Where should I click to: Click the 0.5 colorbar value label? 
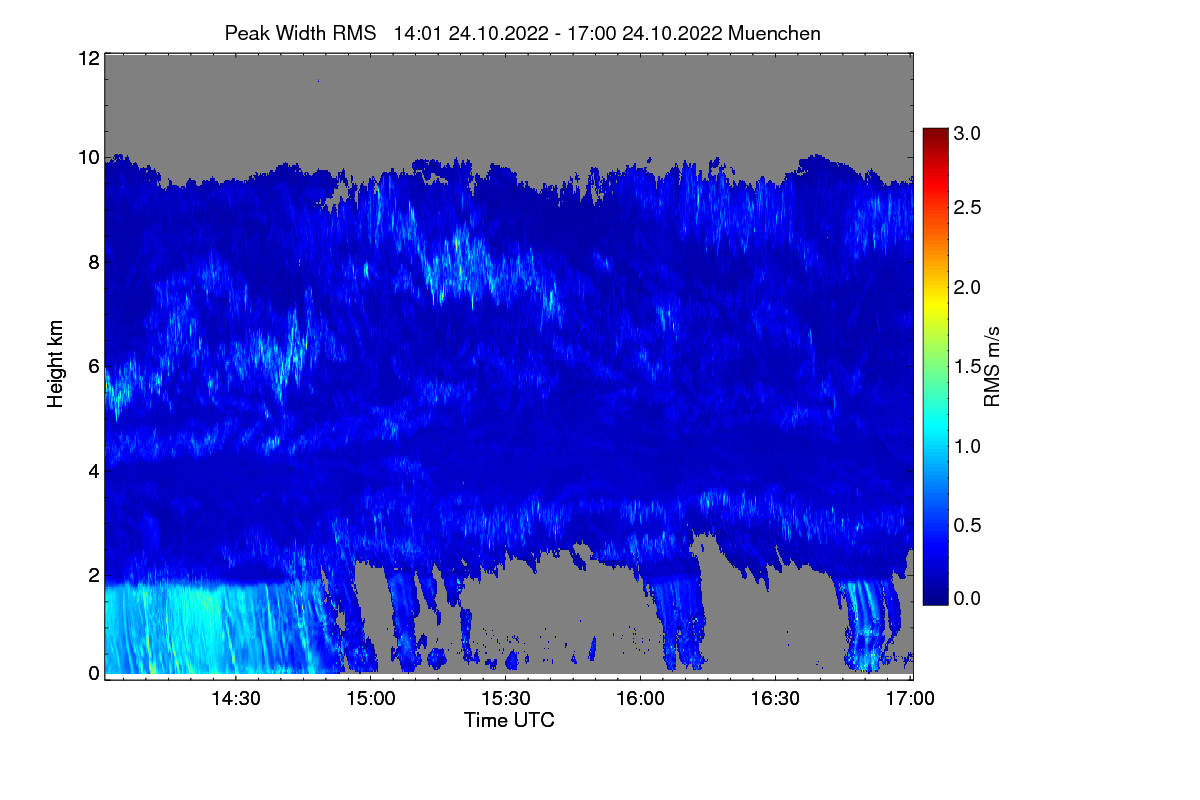click(x=968, y=524)
